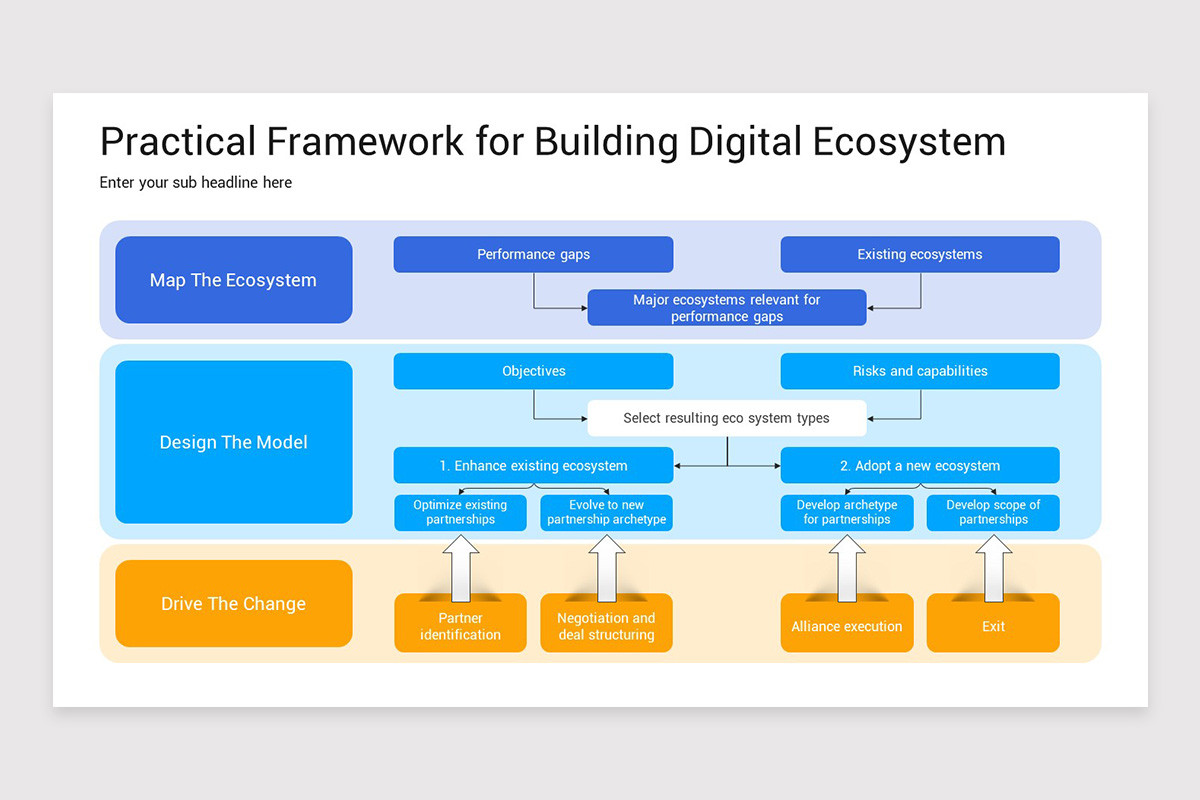Click Negotiation and deal structuring box

[606, 627]
